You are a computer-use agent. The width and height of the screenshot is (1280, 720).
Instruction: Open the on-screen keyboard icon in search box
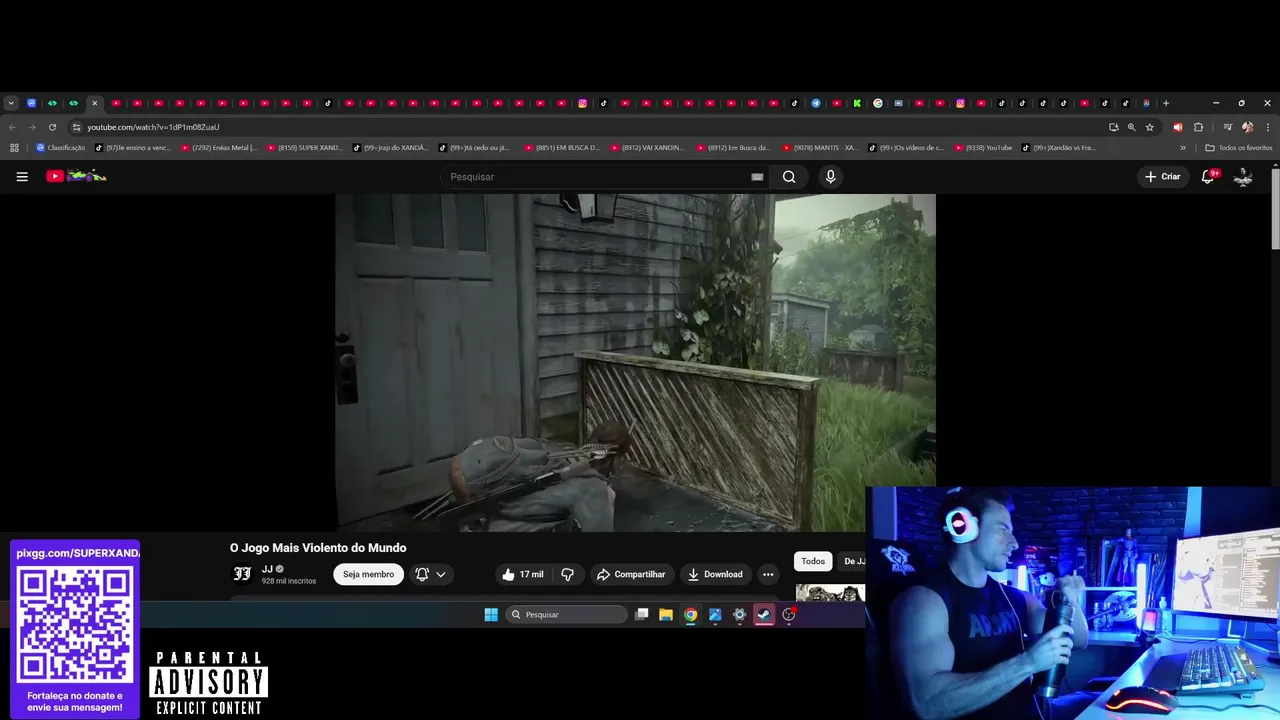pyautogui.click(x=757, y=177)
